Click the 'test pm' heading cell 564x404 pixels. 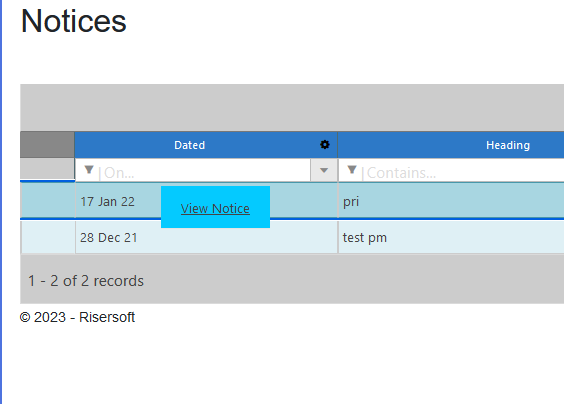point(451,237)
